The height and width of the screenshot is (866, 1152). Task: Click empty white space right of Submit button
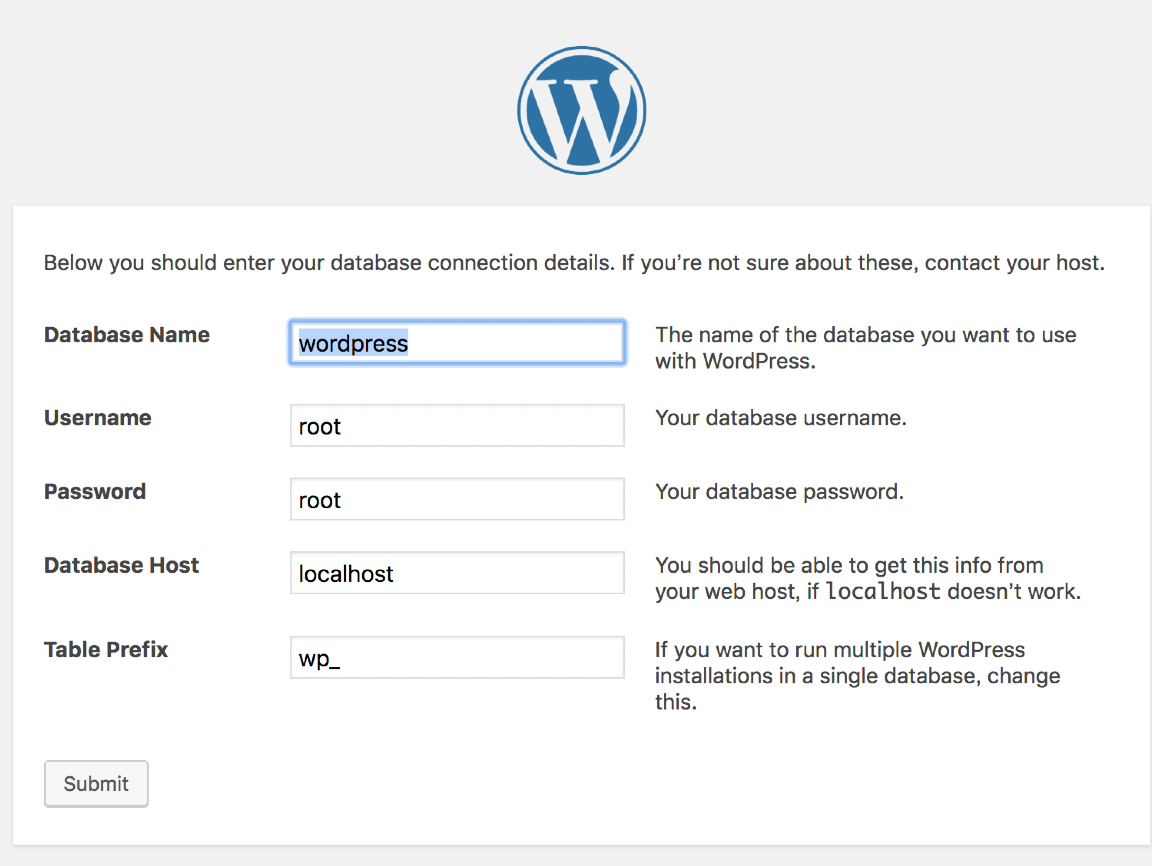click(x=600, y=784)
